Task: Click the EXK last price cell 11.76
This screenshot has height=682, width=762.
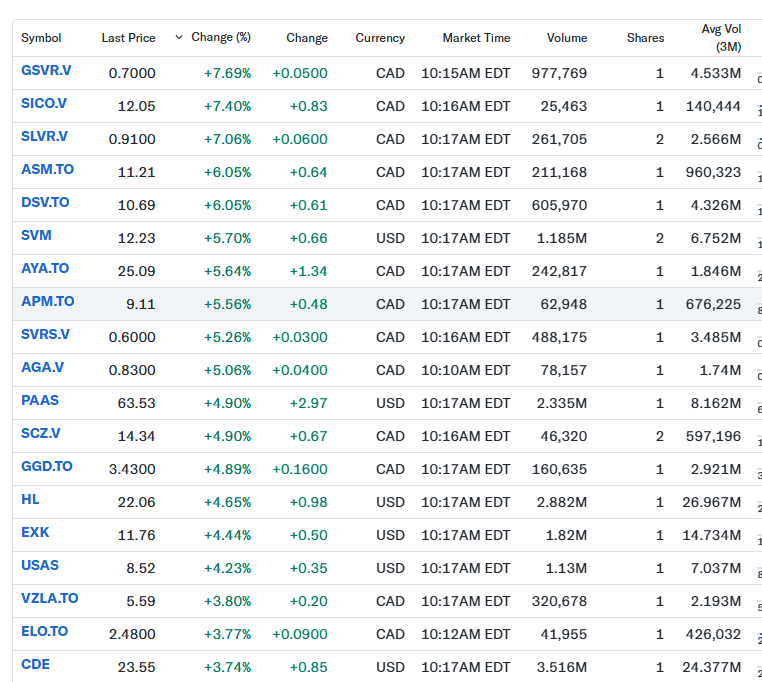Action: click(136, 535)
